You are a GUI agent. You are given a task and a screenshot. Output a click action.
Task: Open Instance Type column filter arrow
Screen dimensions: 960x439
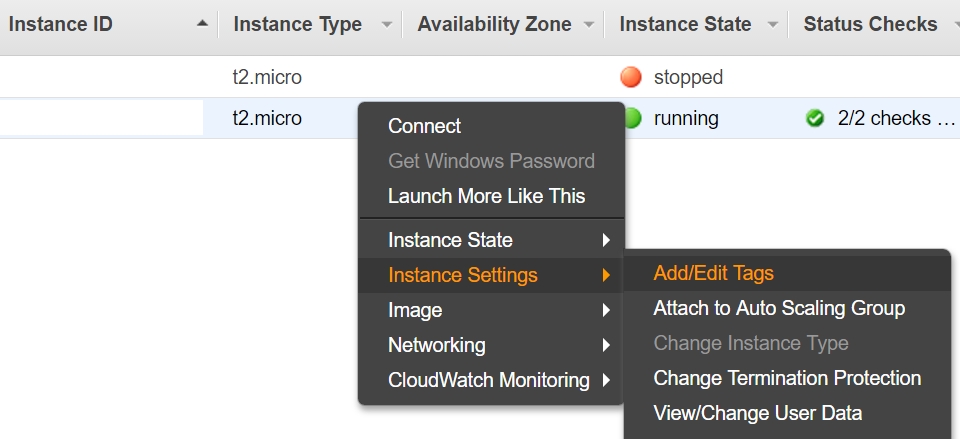pyautogui.click(x=386, y=24)
